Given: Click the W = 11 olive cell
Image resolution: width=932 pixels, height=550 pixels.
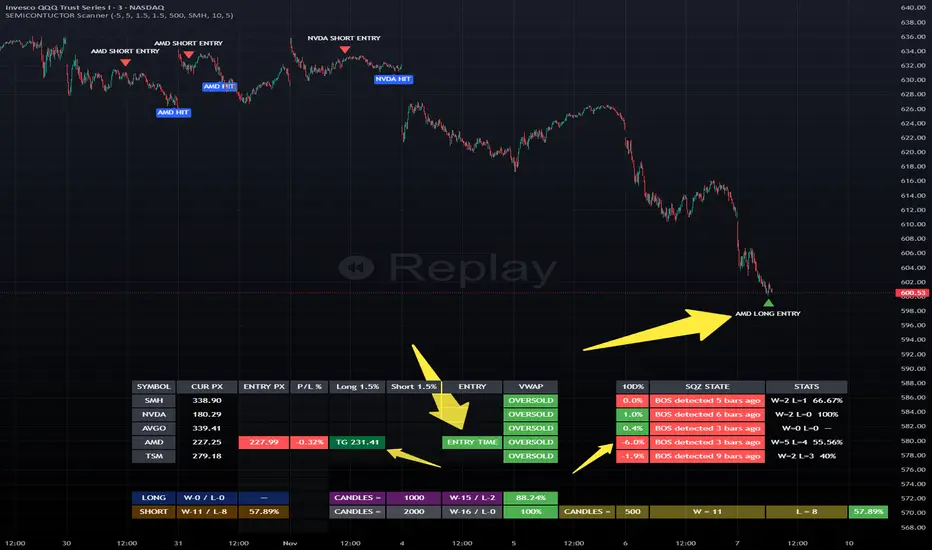Looking at the screenshot, I should coord(707,511).
